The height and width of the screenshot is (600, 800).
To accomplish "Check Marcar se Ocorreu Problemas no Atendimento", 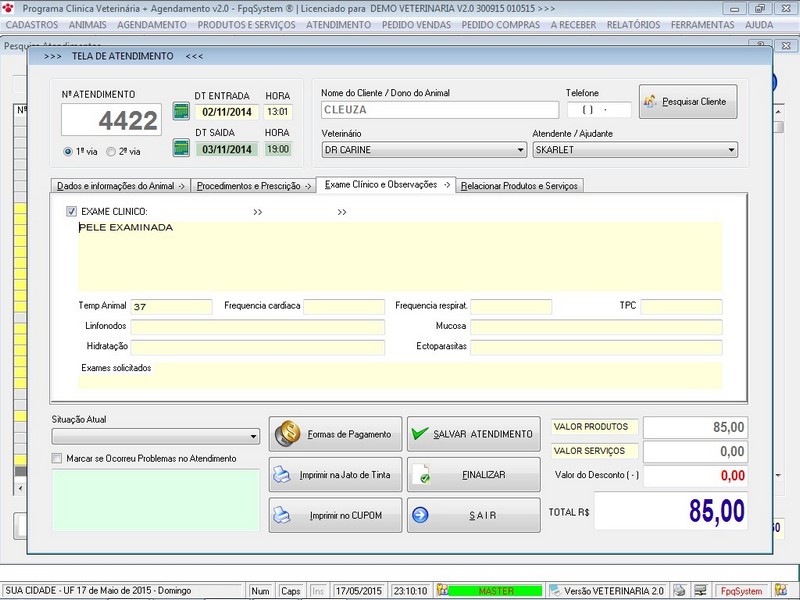I will (x=58, y=459).
